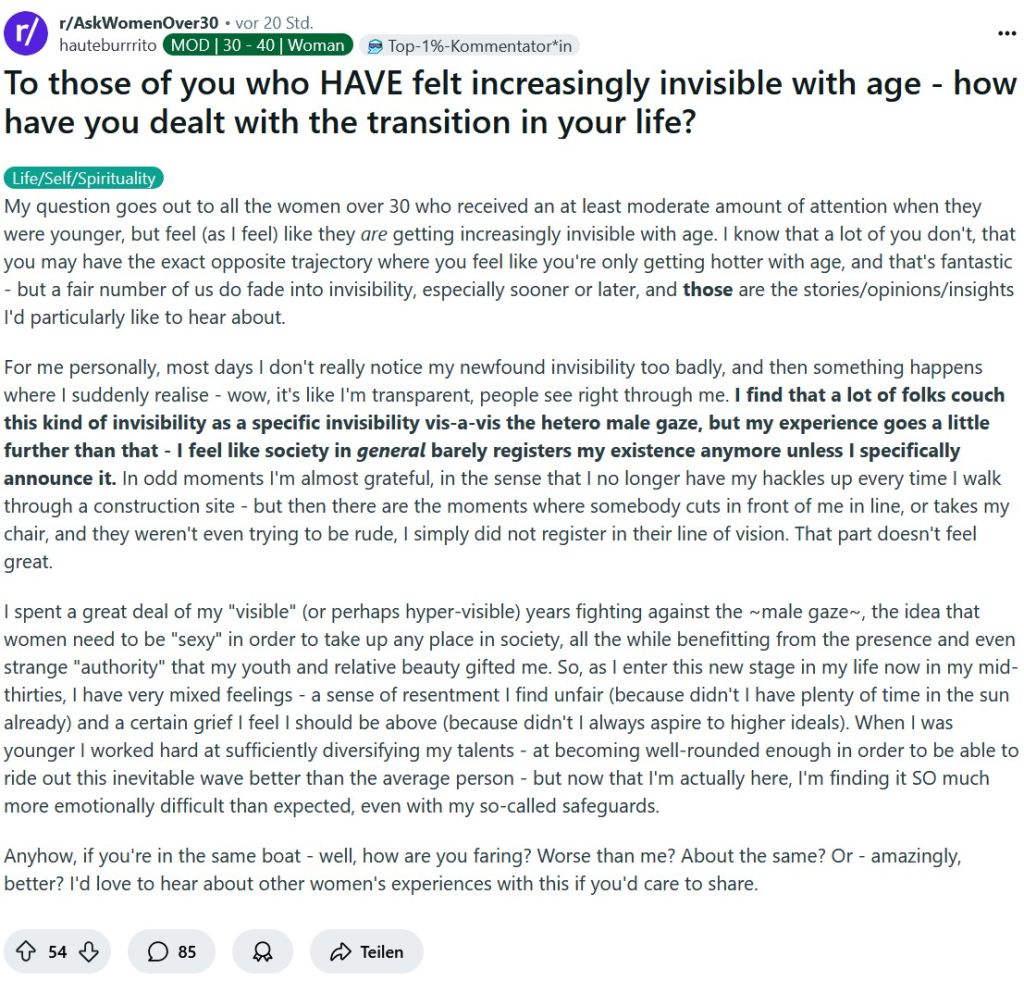Open the three-dot post options menu
The height and width of the screenshot is (981, 1024).
pos(1006,33)
